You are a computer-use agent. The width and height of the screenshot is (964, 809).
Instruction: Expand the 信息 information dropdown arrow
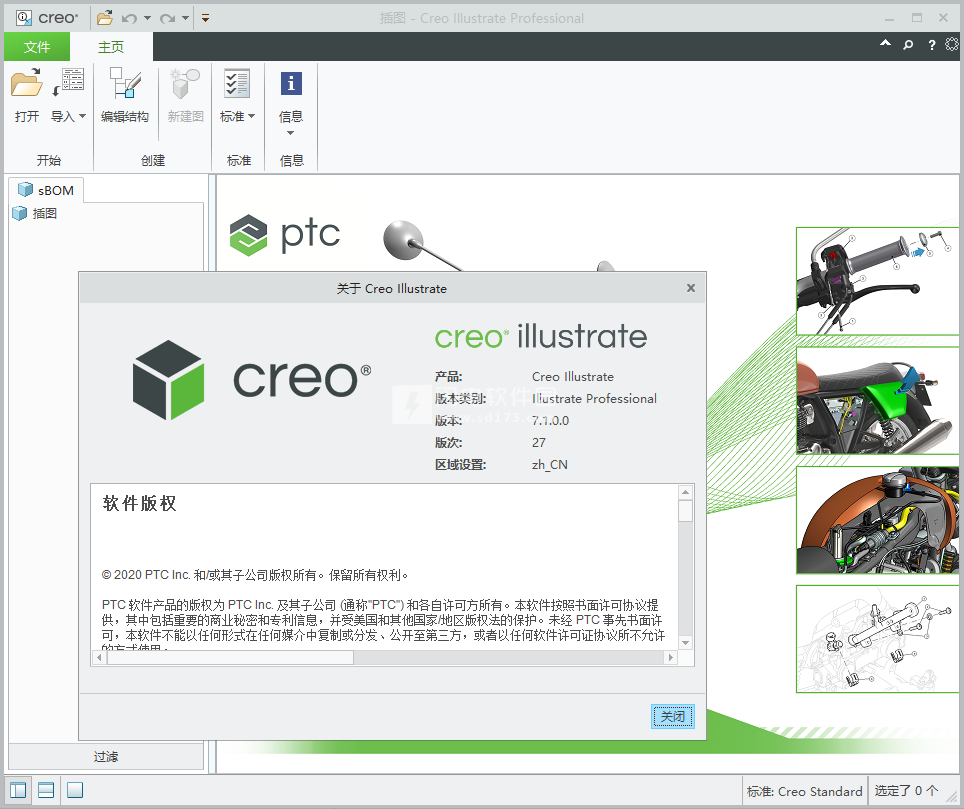[291, 133]
